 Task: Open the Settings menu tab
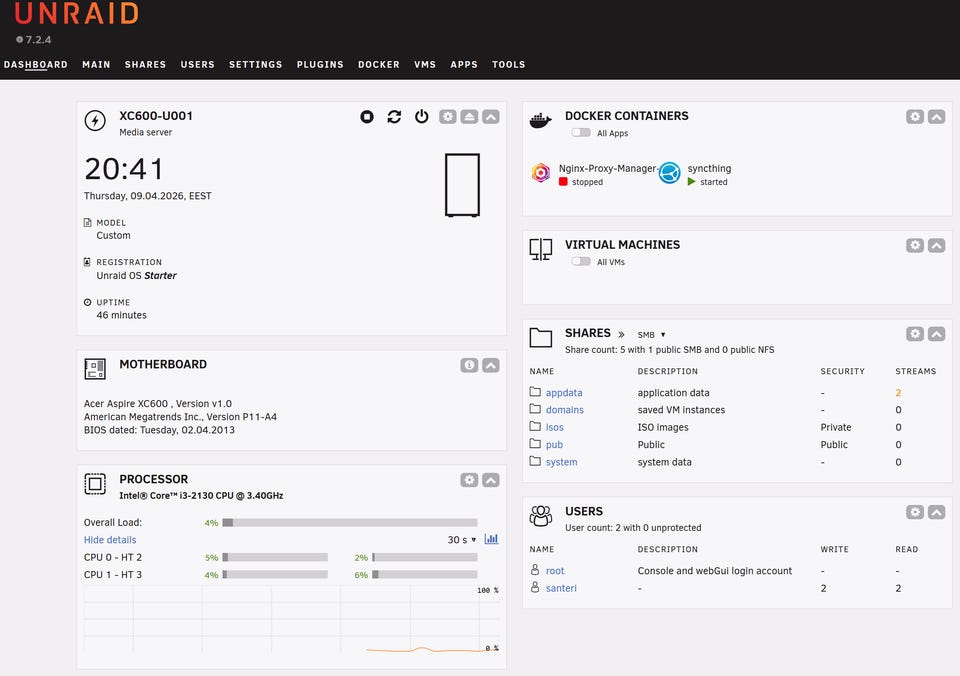click(x=255, y=64)
